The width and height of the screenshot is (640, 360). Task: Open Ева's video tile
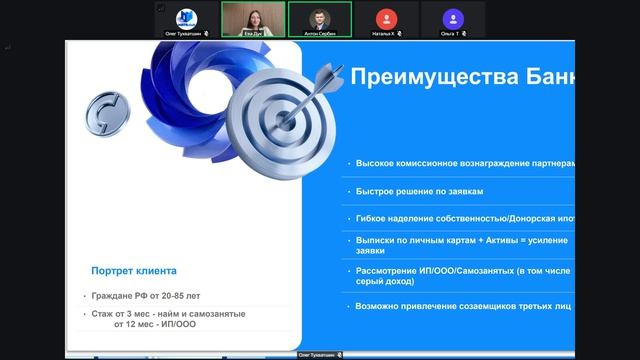point(253,19)
